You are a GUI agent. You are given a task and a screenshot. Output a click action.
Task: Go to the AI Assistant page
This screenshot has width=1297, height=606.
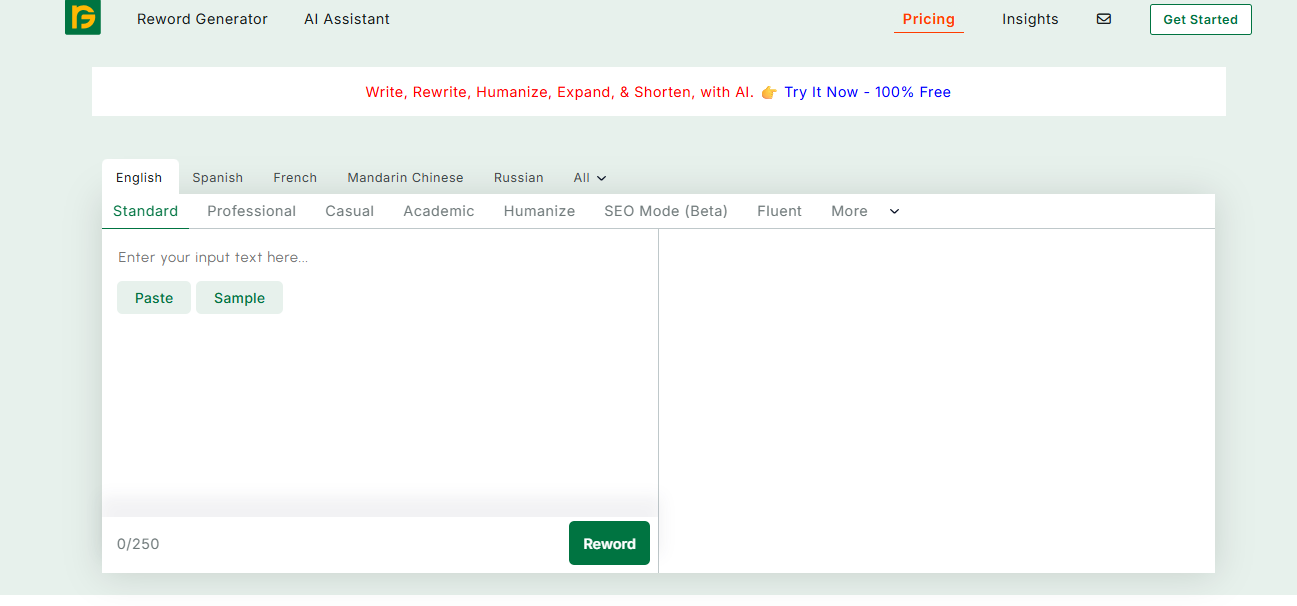click(x=347, y=19)
